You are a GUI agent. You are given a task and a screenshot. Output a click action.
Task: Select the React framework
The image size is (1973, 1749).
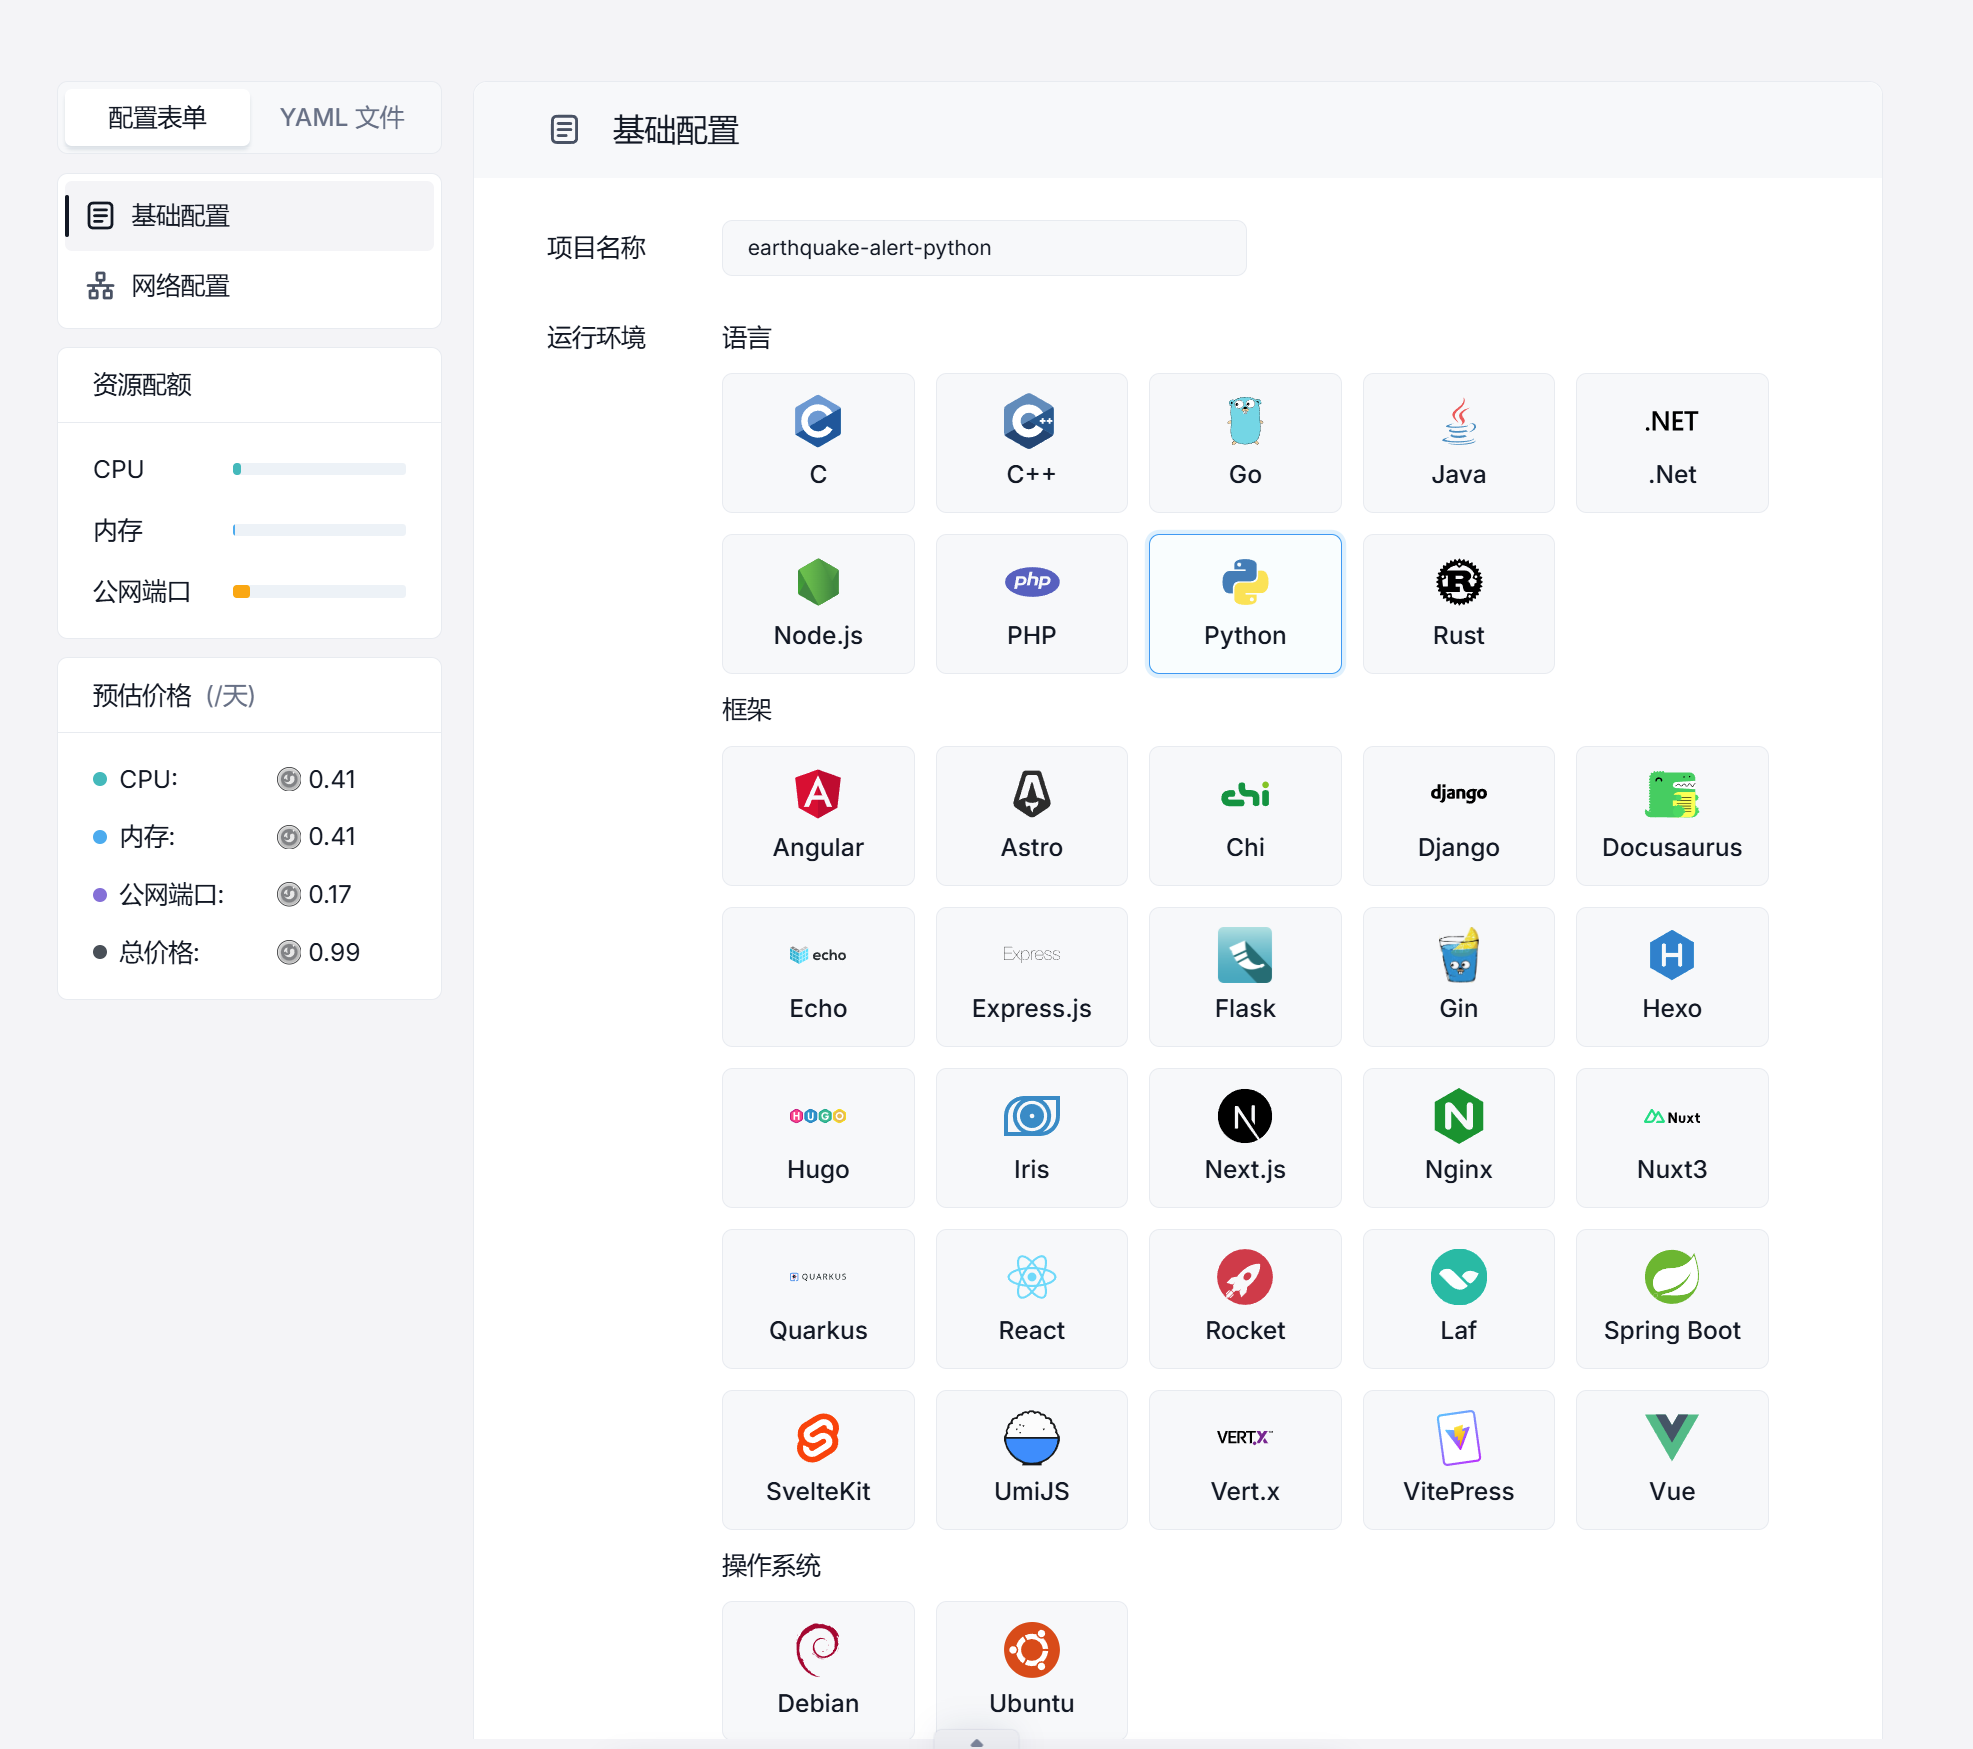pyautogui.click(x=1031, y=1299)
